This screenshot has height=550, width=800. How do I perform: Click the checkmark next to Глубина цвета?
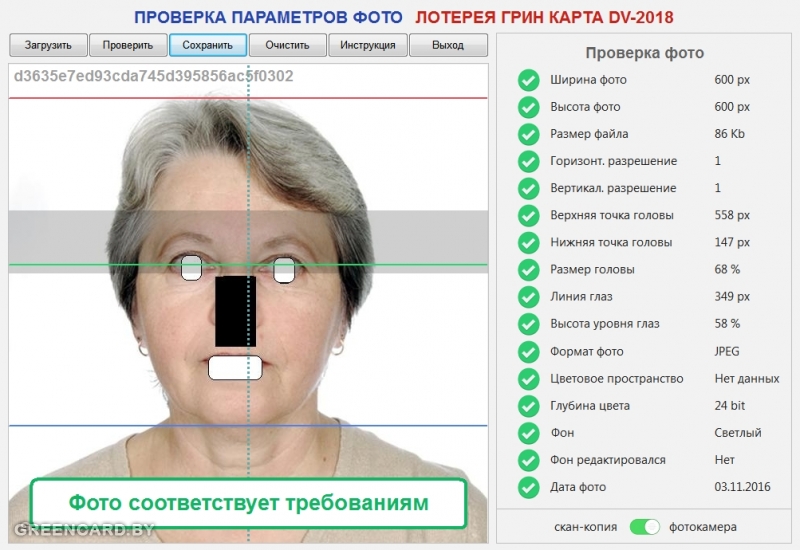529,406
